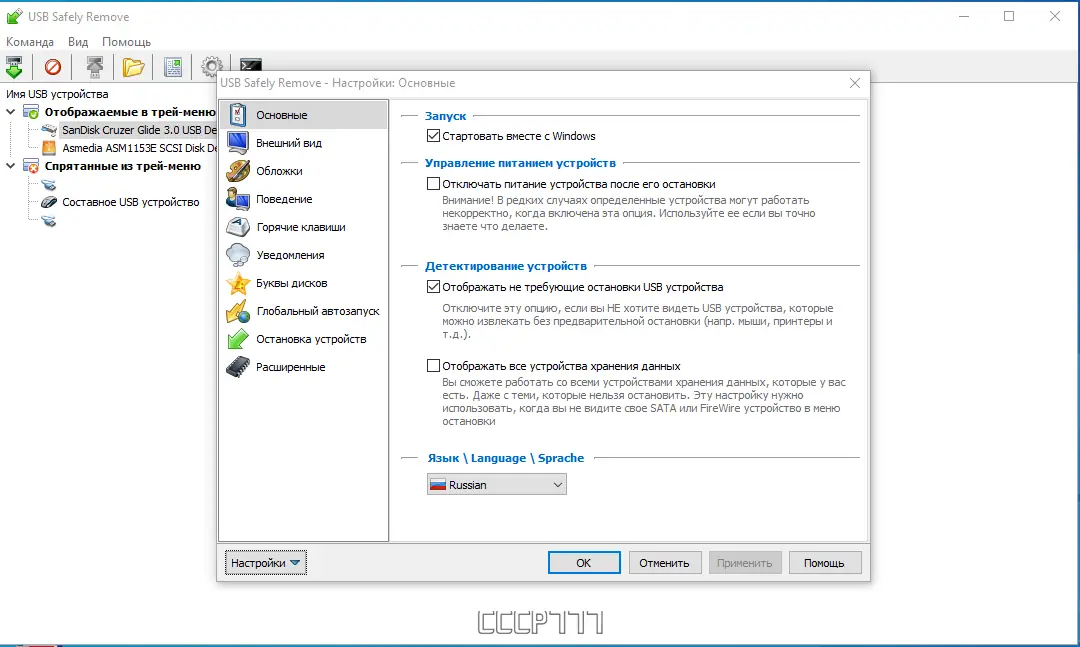The image size is (1080, 647).
Task: Select the Составное USB устройство row
Action: tap(131, 202)
